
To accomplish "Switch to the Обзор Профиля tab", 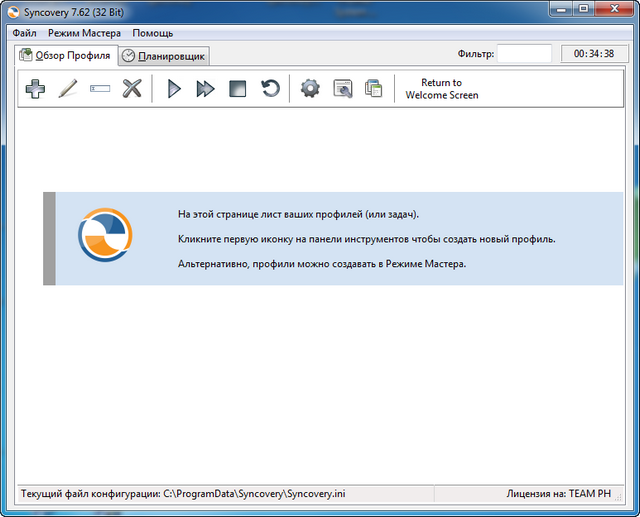I will click(67, 55).
